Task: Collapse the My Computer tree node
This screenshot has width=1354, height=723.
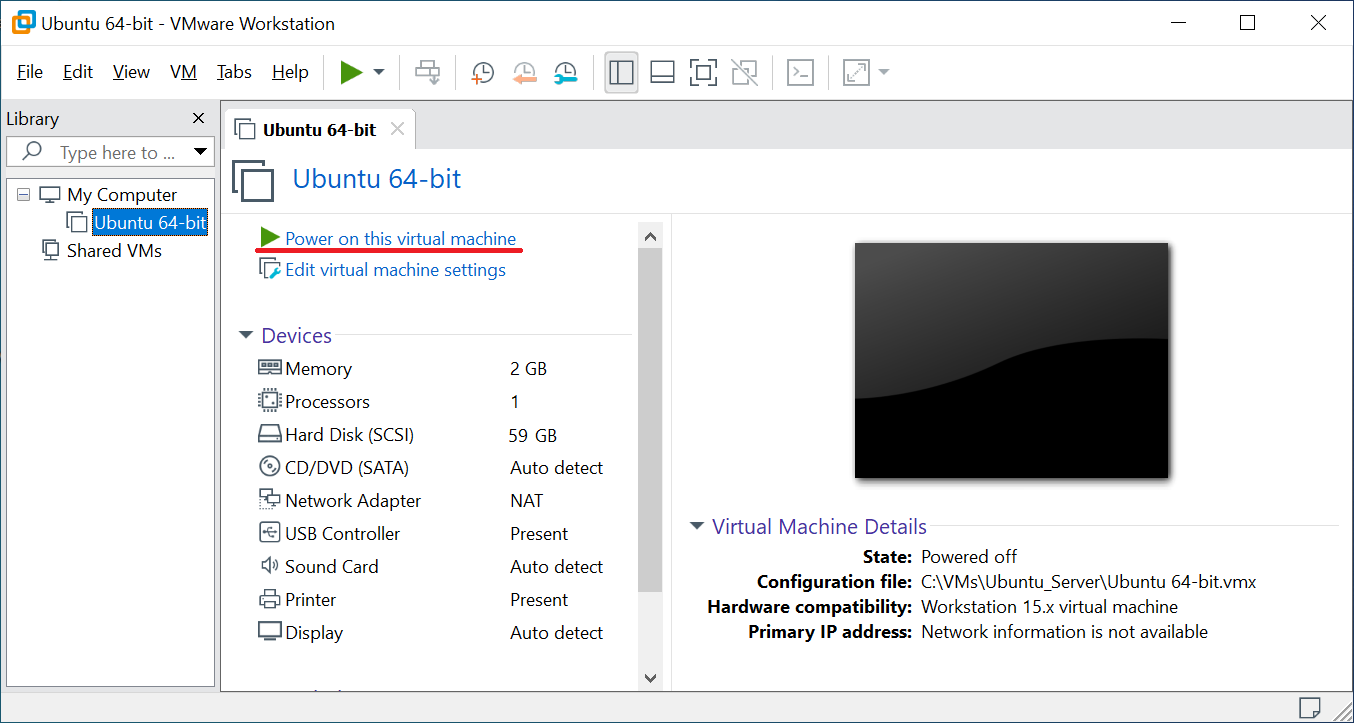Action: pyautogui.click(x=23, y=195)
